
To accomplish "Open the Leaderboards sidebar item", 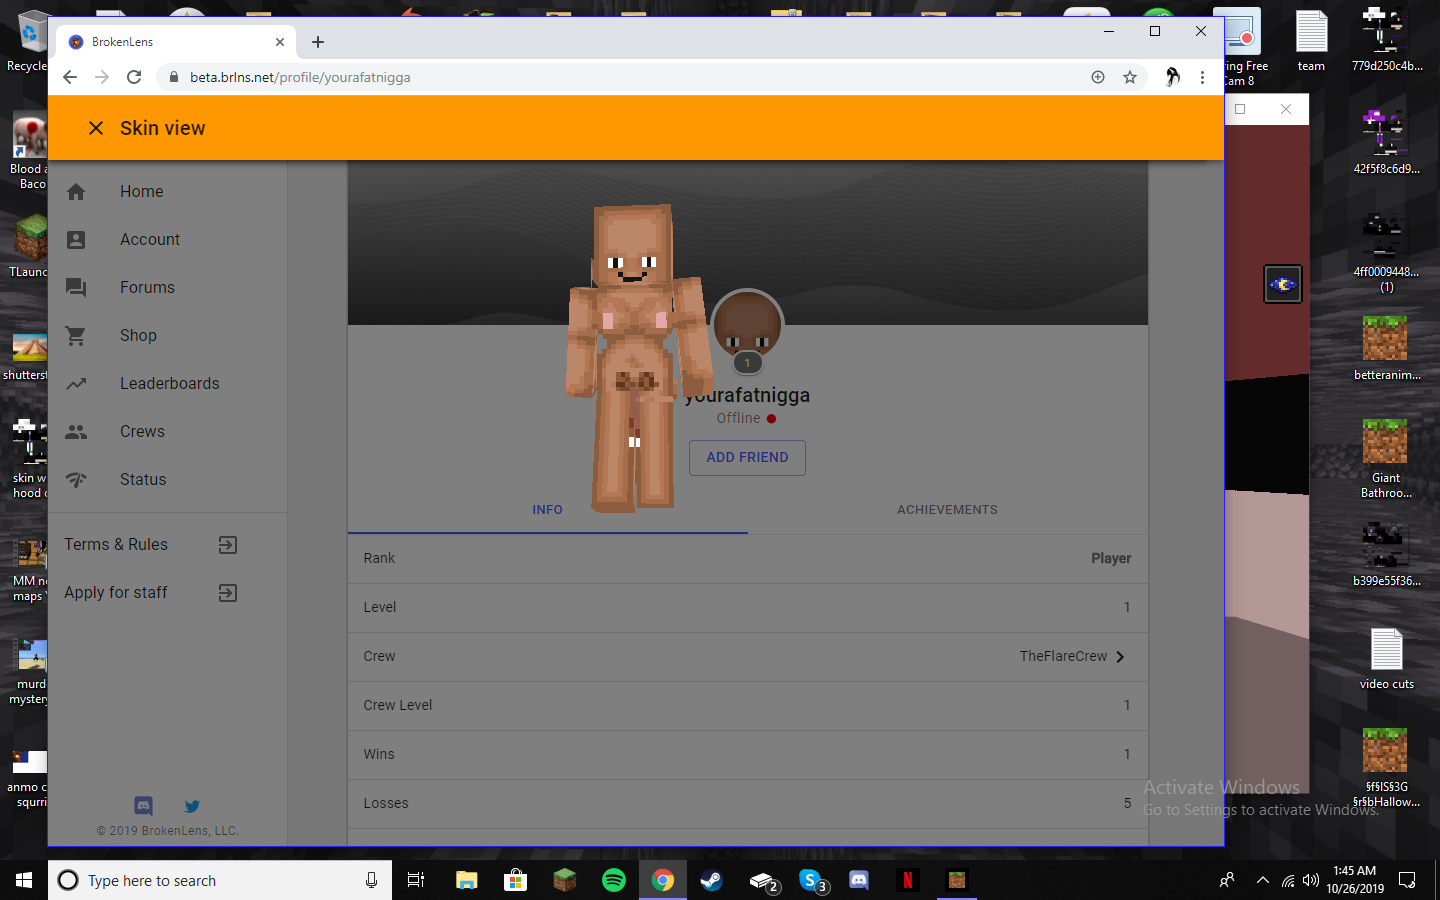I will 168,384.
